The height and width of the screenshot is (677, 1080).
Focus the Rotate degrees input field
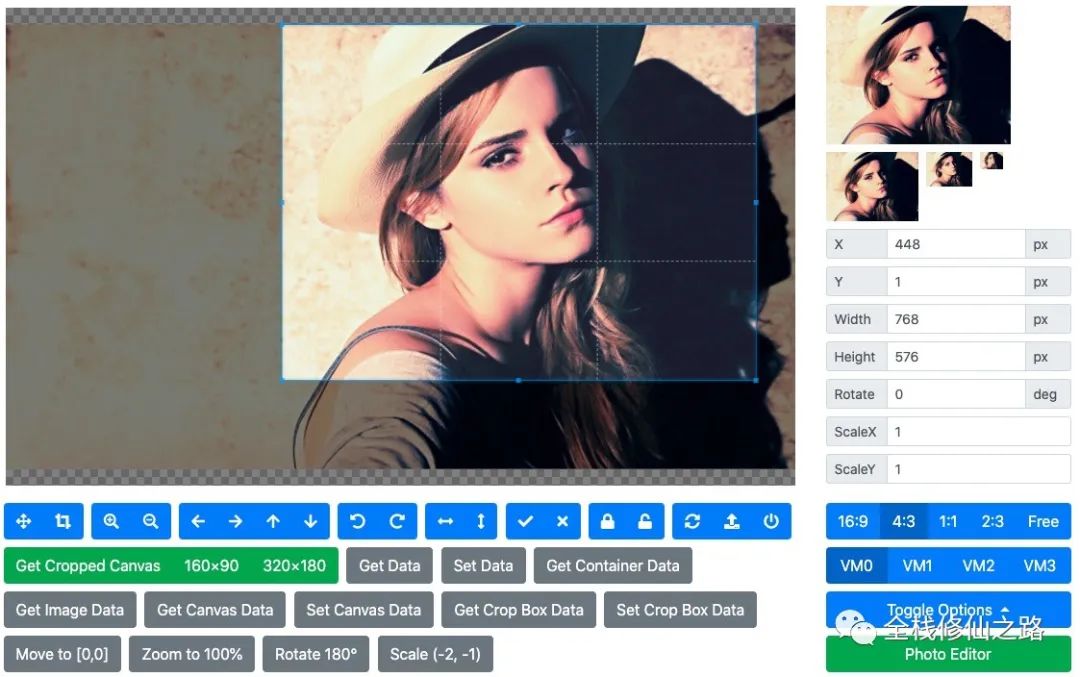click(x=955, y=394)
